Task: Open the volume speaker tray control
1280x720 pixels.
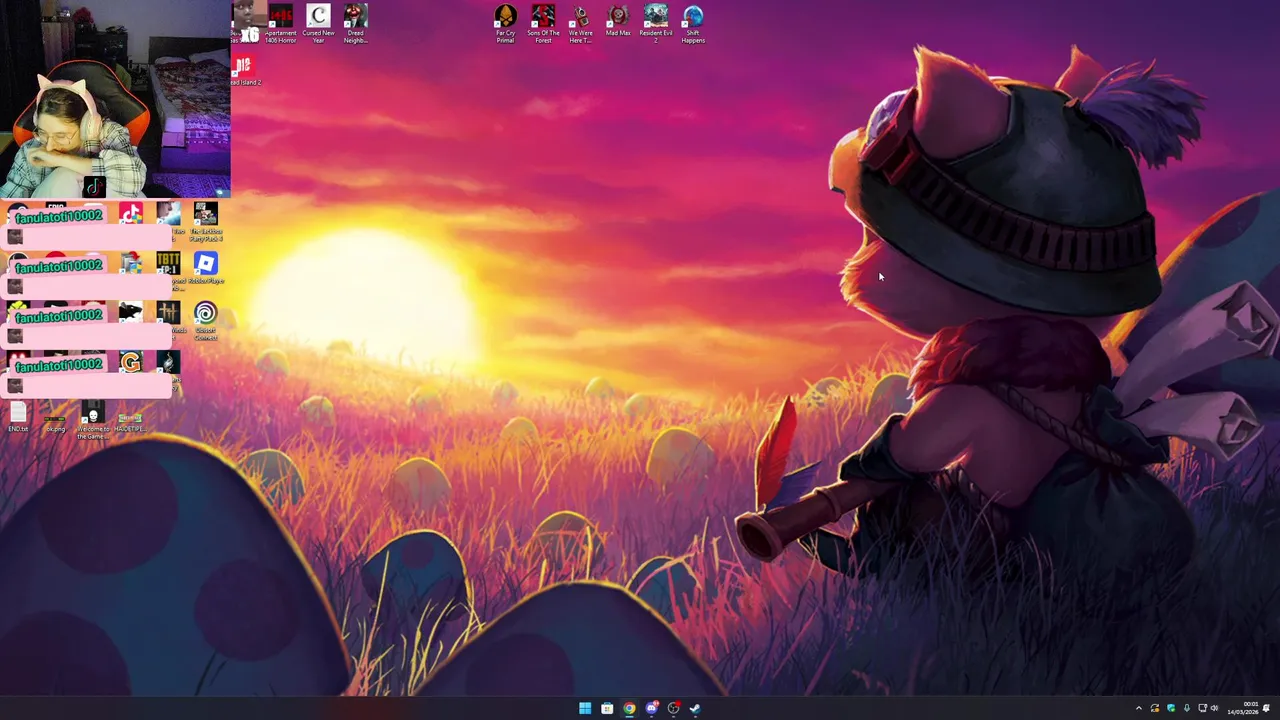Action: (1214, 708)
